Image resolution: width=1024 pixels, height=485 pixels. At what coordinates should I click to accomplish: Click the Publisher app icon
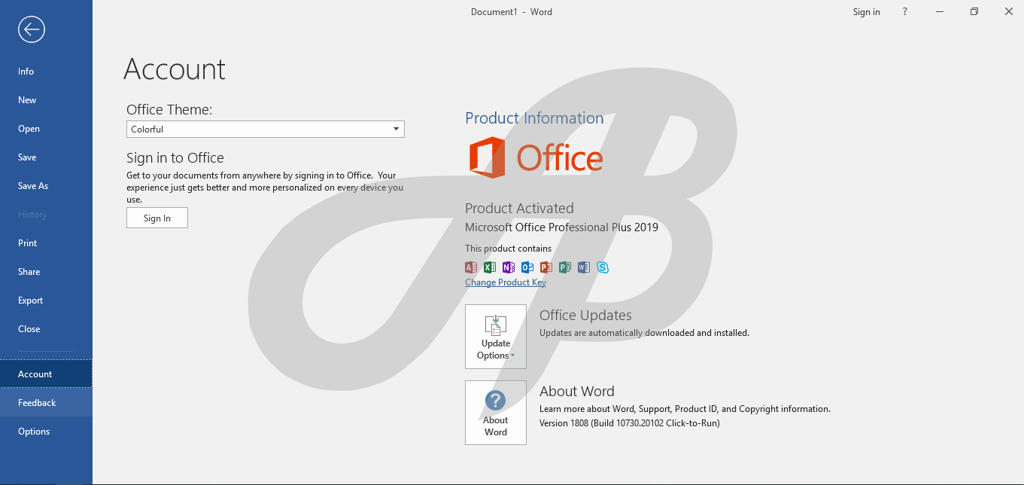coord(565,267)
